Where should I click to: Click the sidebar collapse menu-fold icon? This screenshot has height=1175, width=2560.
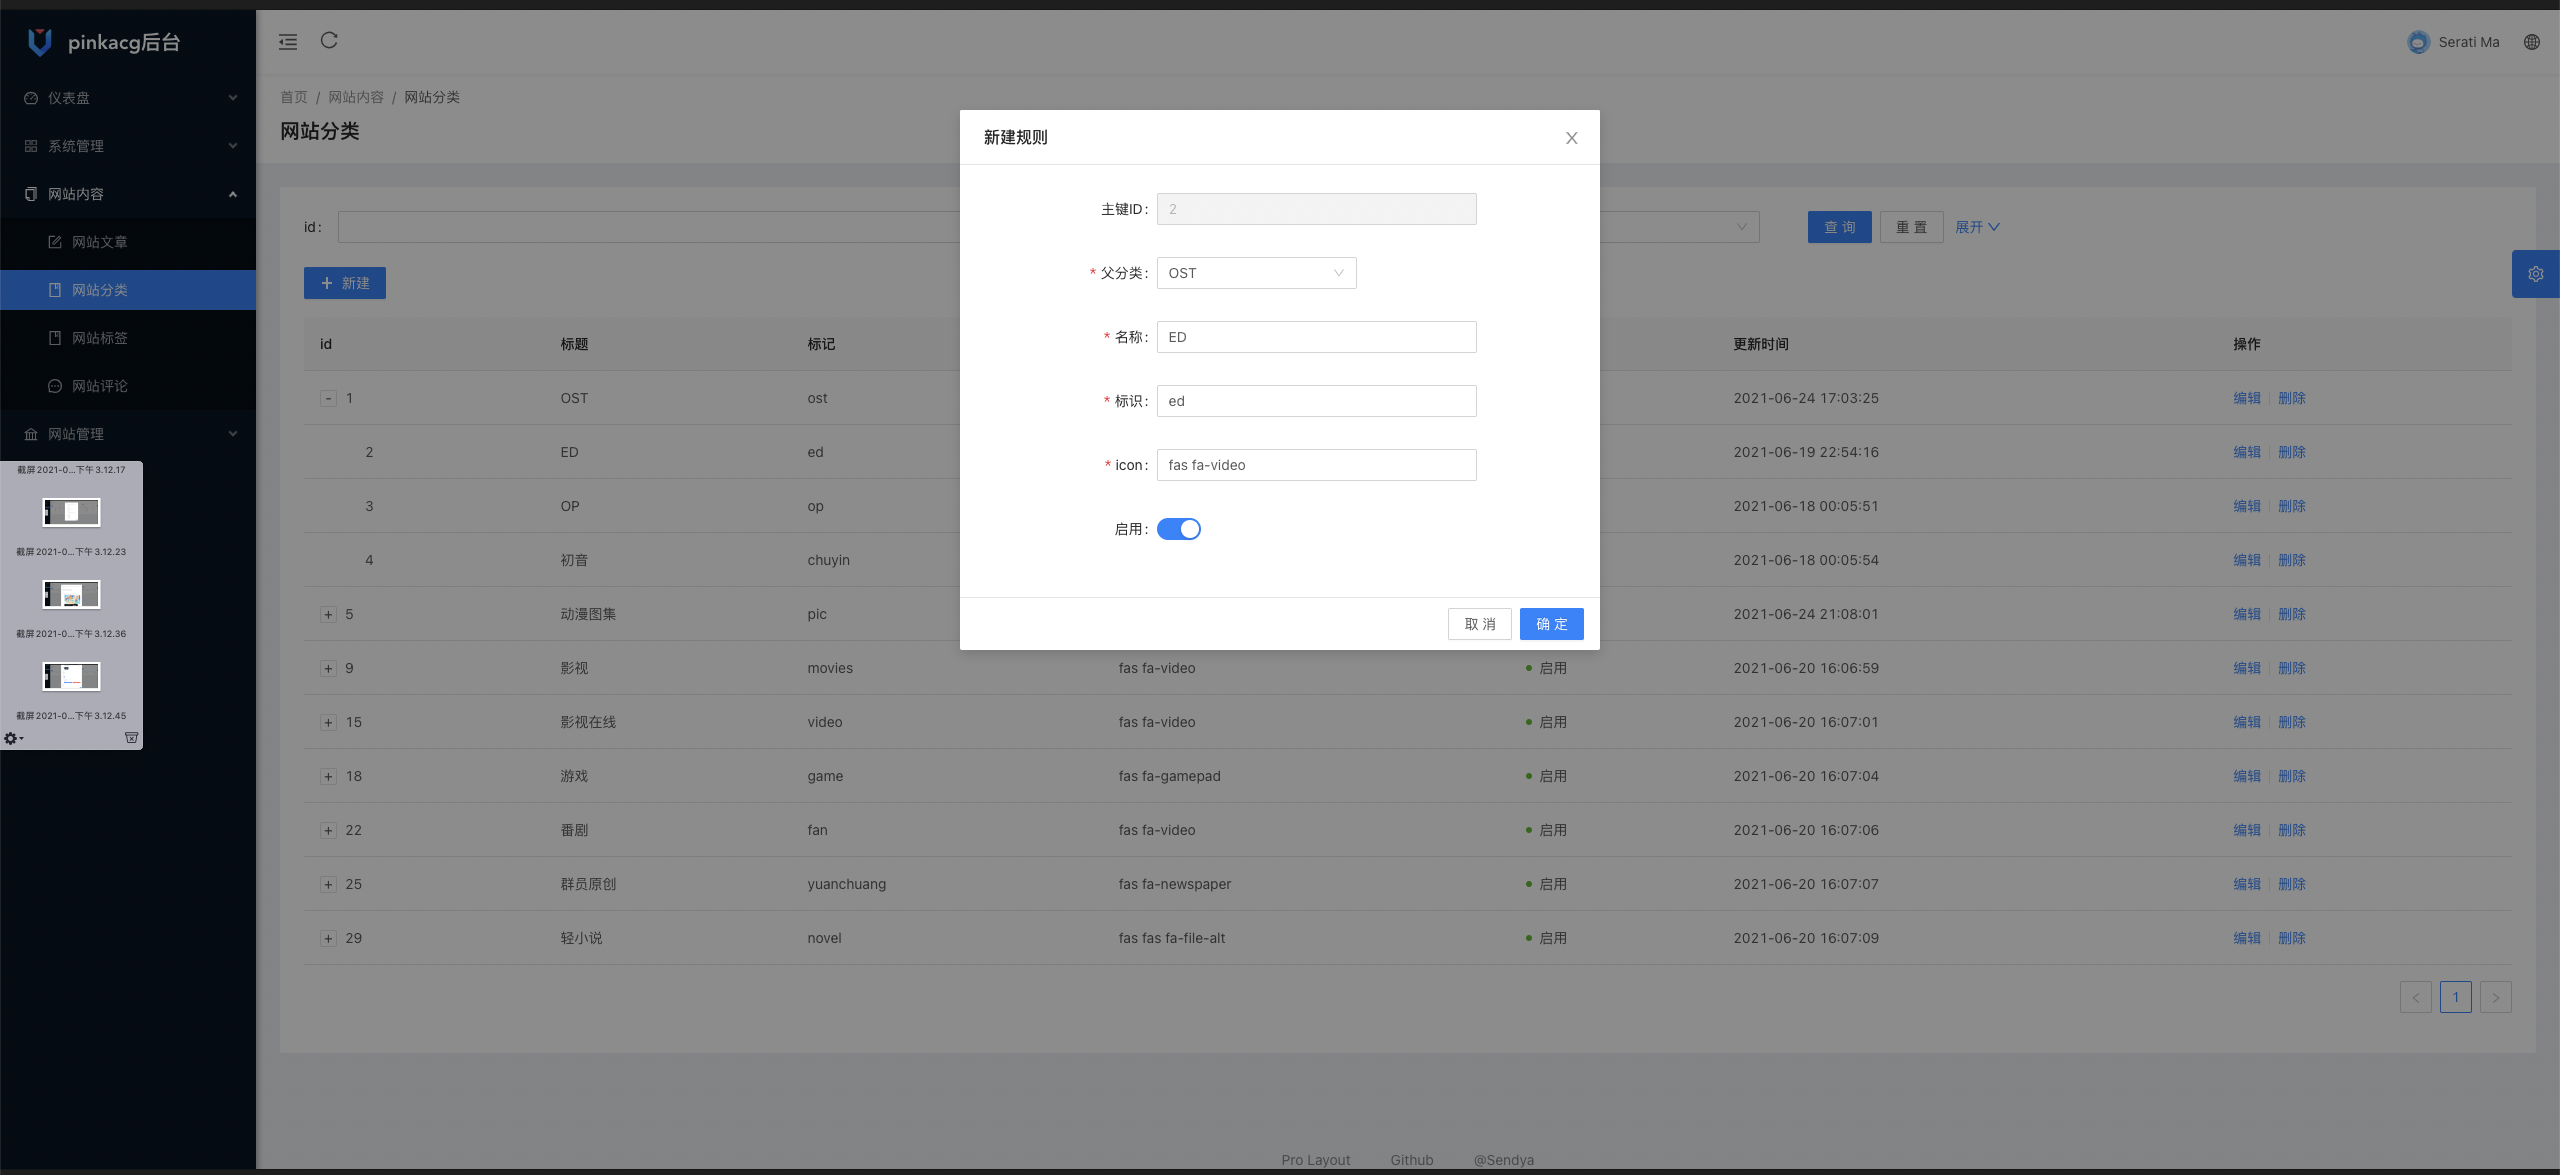(x=288, y=42)
